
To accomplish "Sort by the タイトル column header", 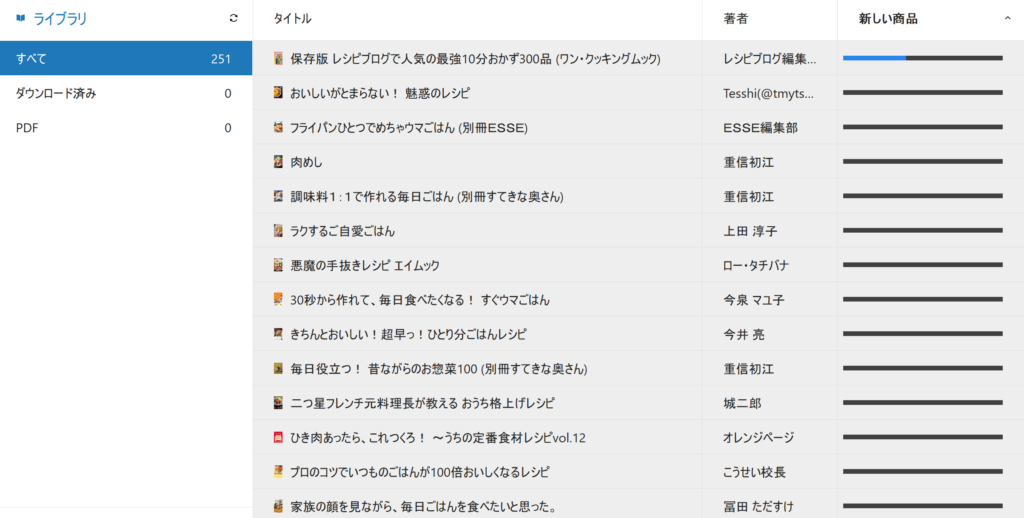I will (292, 19).
